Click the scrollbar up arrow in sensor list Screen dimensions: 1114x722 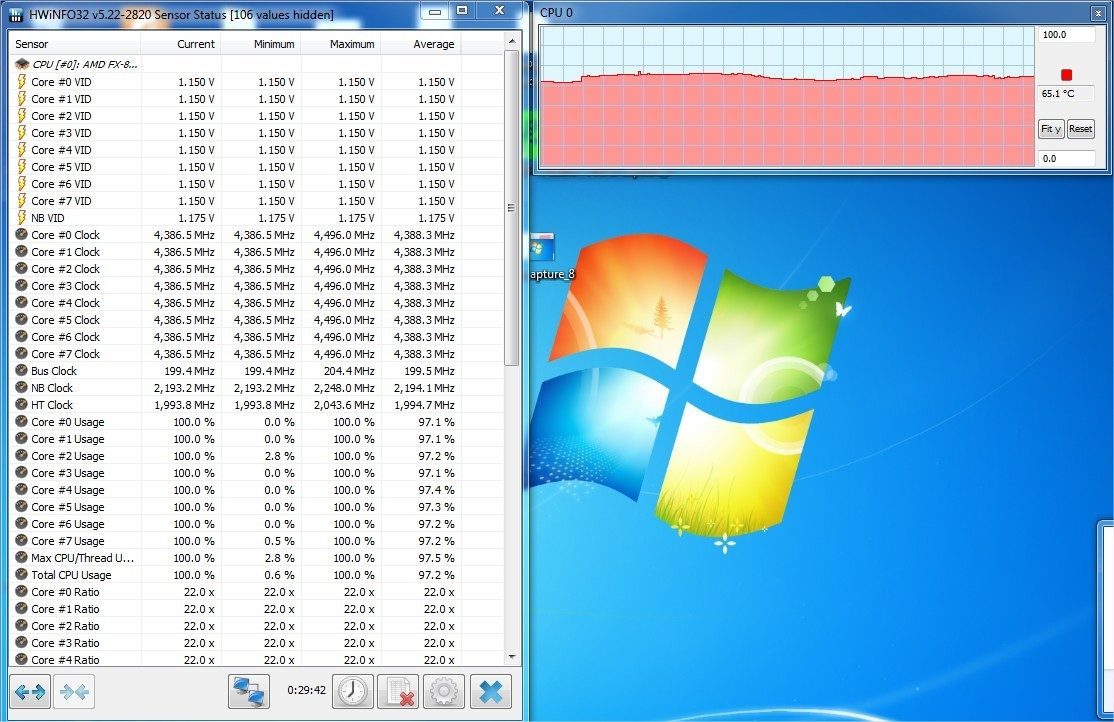click(511, 42)
